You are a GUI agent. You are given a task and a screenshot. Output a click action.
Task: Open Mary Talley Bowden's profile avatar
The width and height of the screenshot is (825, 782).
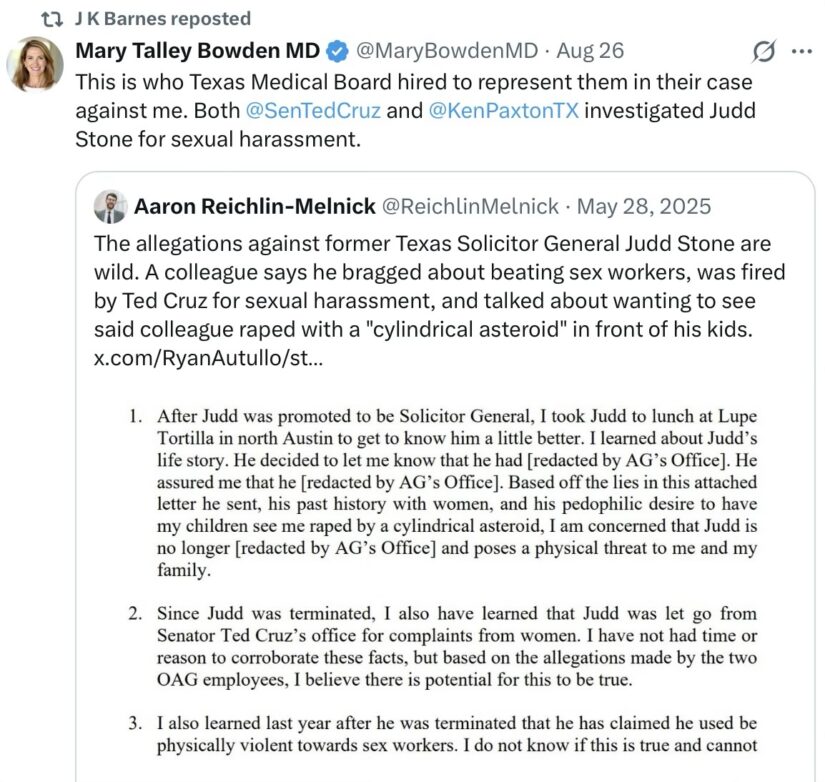(x=35, y=64)
